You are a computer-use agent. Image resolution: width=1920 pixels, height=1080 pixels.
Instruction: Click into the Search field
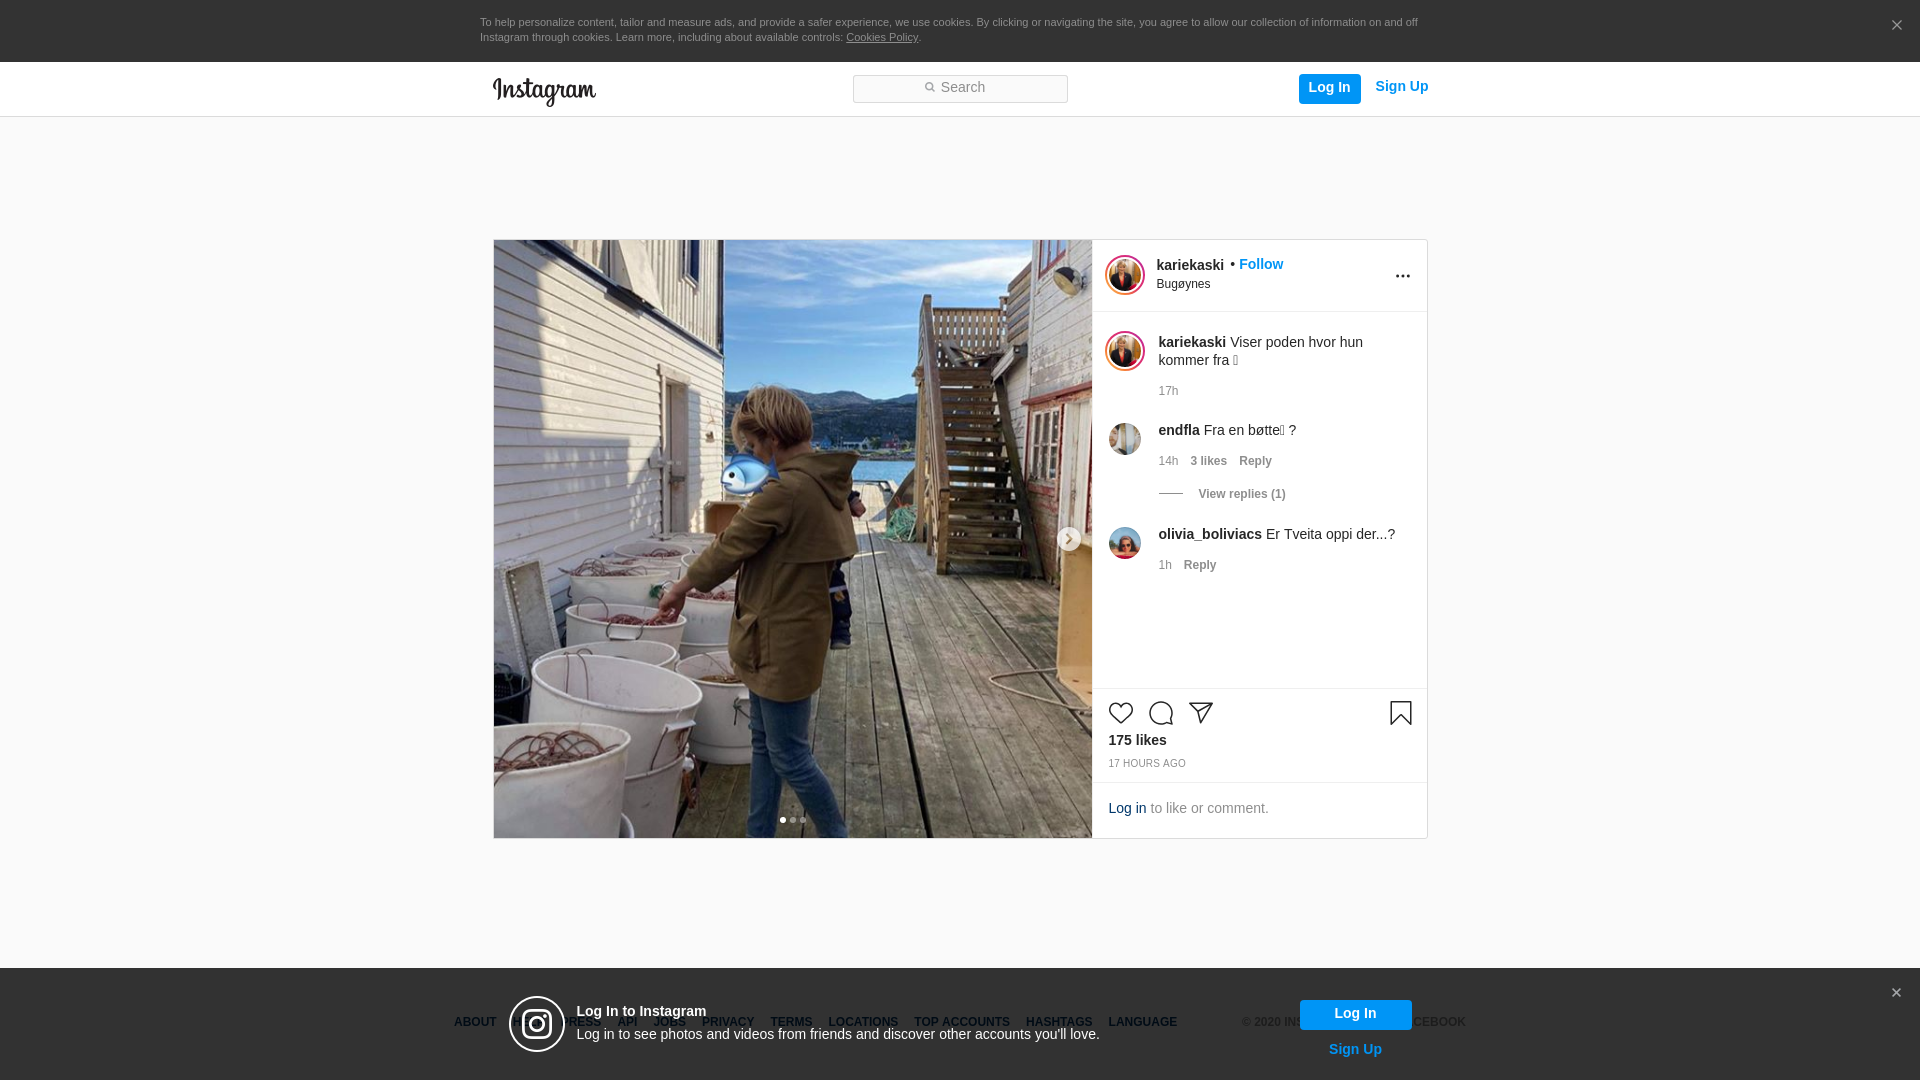(x=960, y=88)
